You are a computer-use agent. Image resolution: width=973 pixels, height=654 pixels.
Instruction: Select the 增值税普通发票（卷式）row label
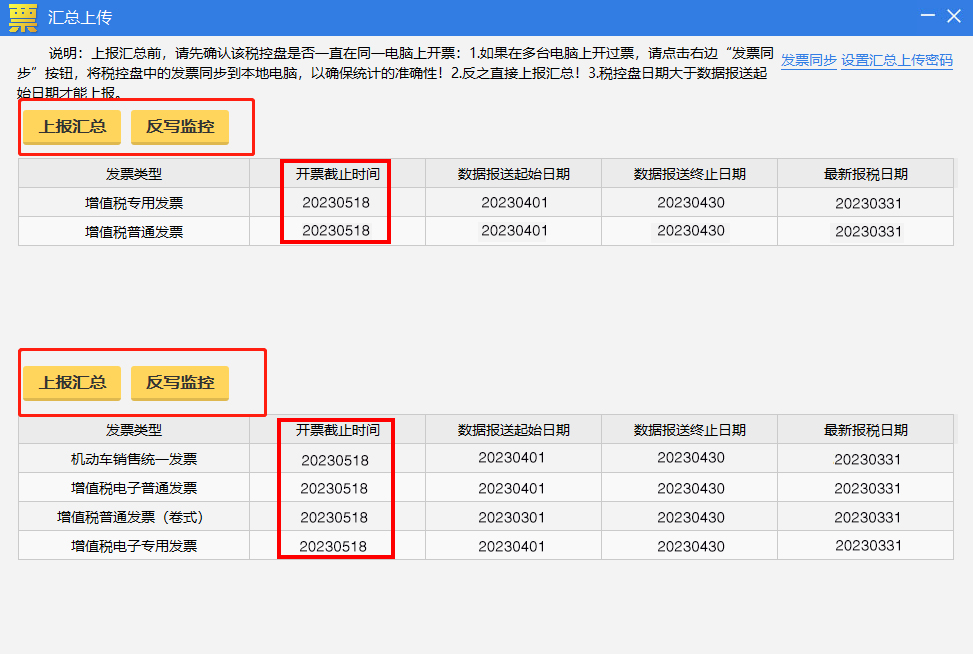click(x=131, y=517)
